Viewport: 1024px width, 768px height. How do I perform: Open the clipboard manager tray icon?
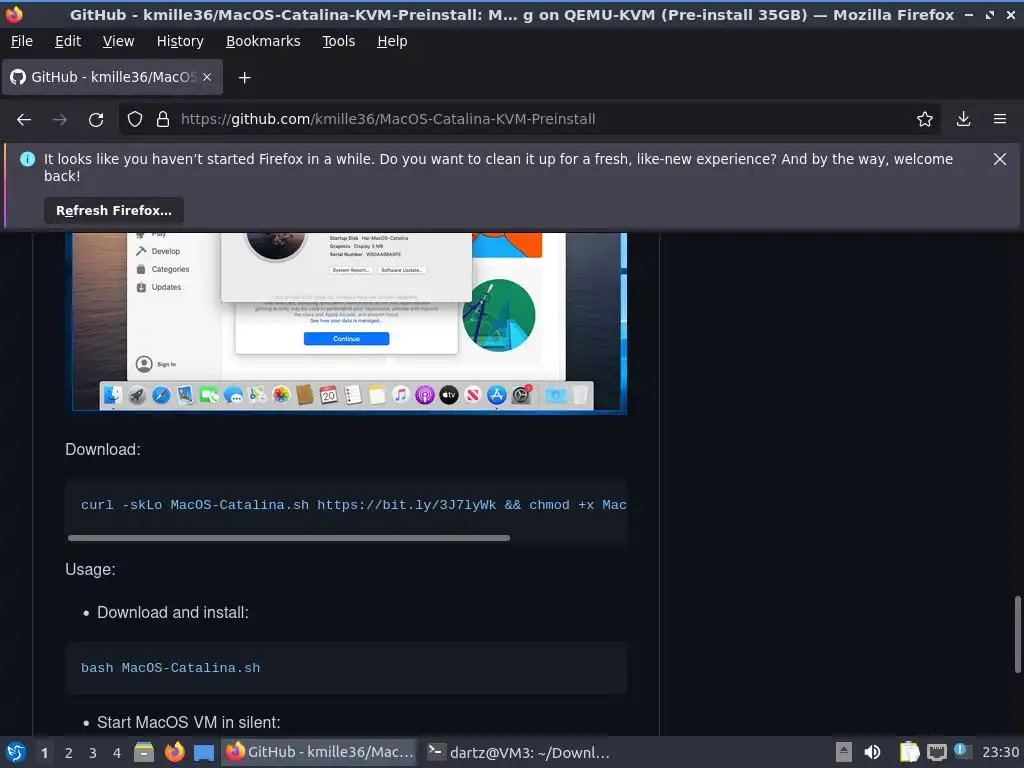point(909,752)
